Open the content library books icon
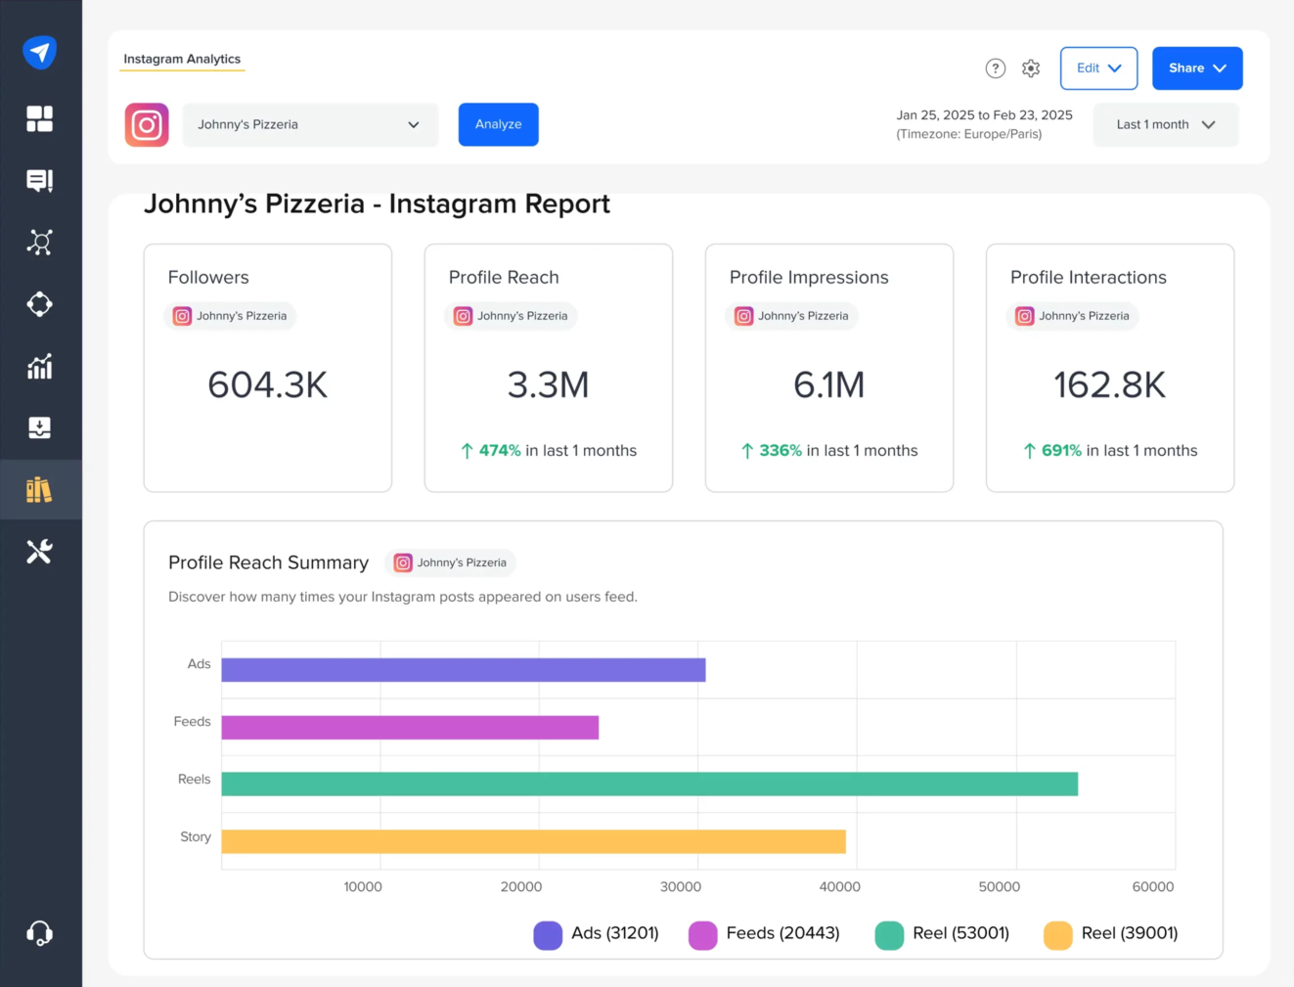This screenshot has height=987, width=1294. pos(40,489)
